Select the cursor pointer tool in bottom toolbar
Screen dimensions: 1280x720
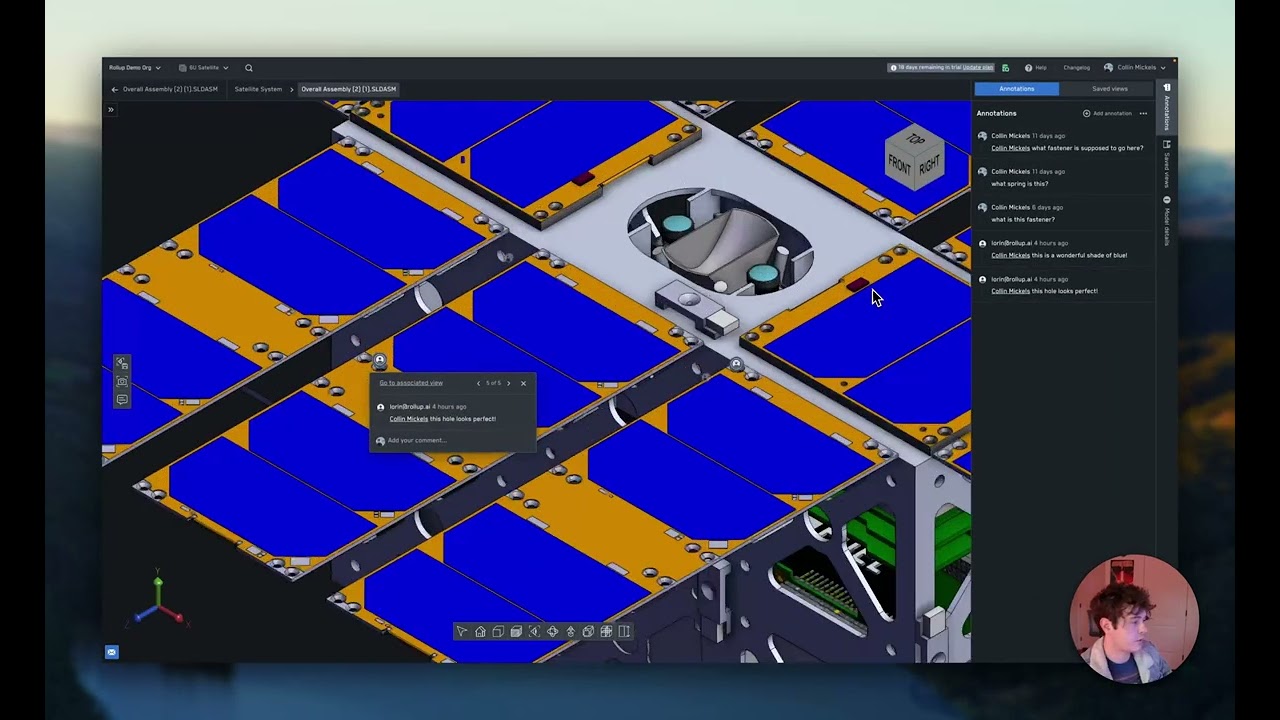coord(462,631)
